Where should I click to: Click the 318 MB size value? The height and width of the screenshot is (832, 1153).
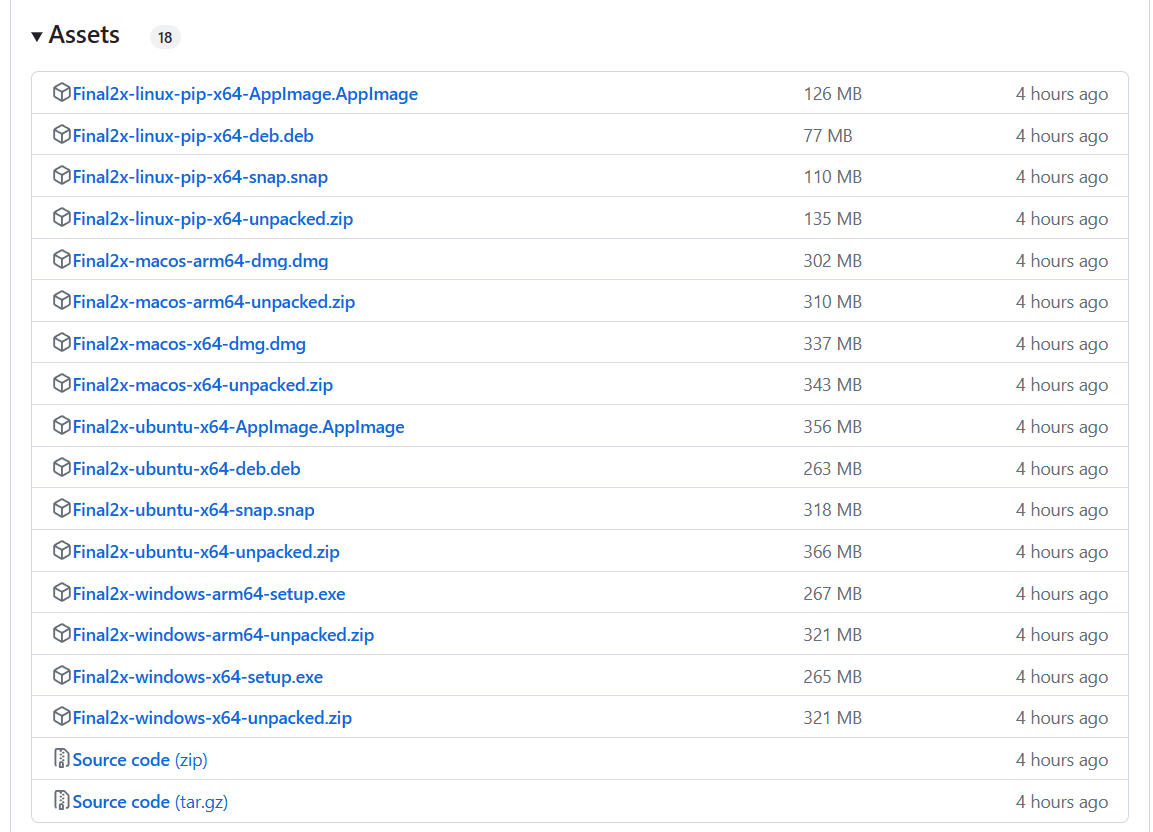point(832,511)
